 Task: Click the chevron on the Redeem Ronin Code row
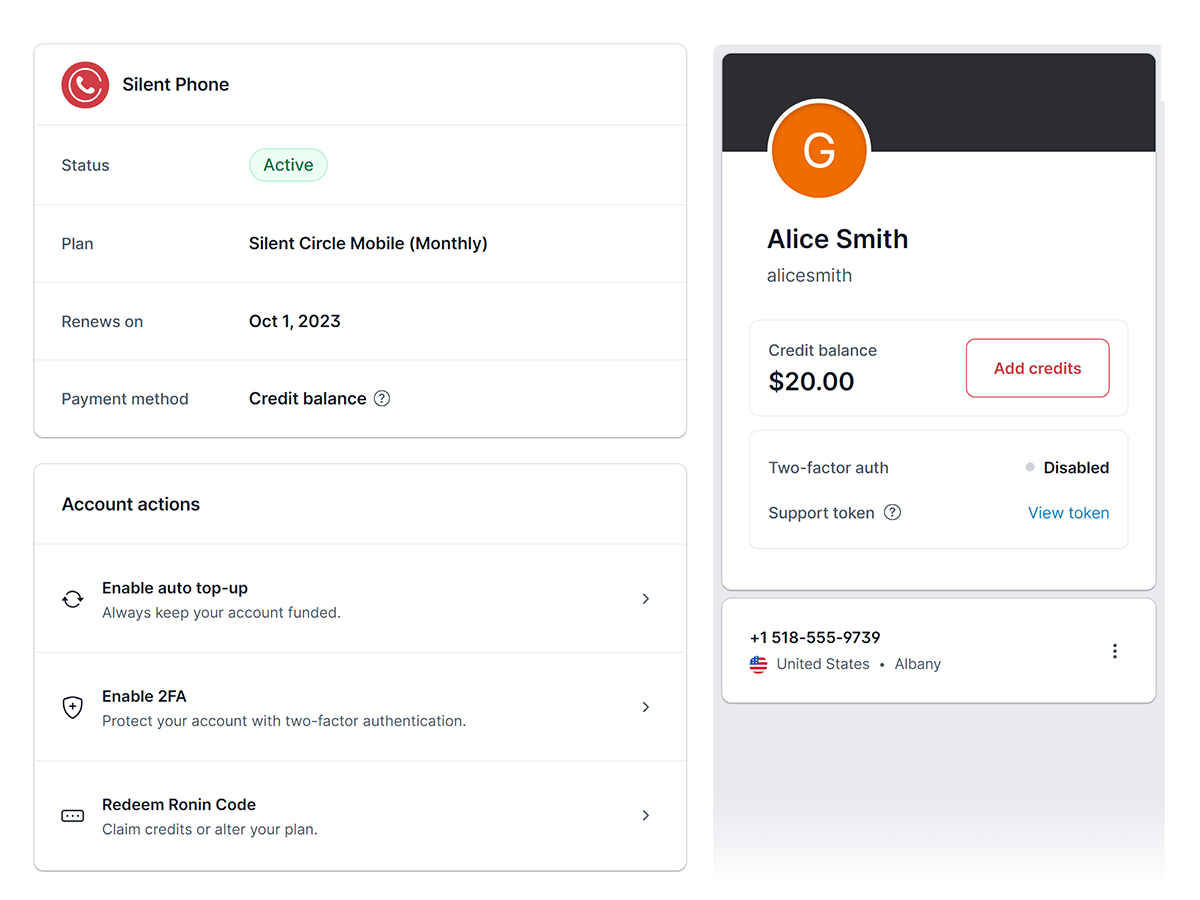coord(646,816)
